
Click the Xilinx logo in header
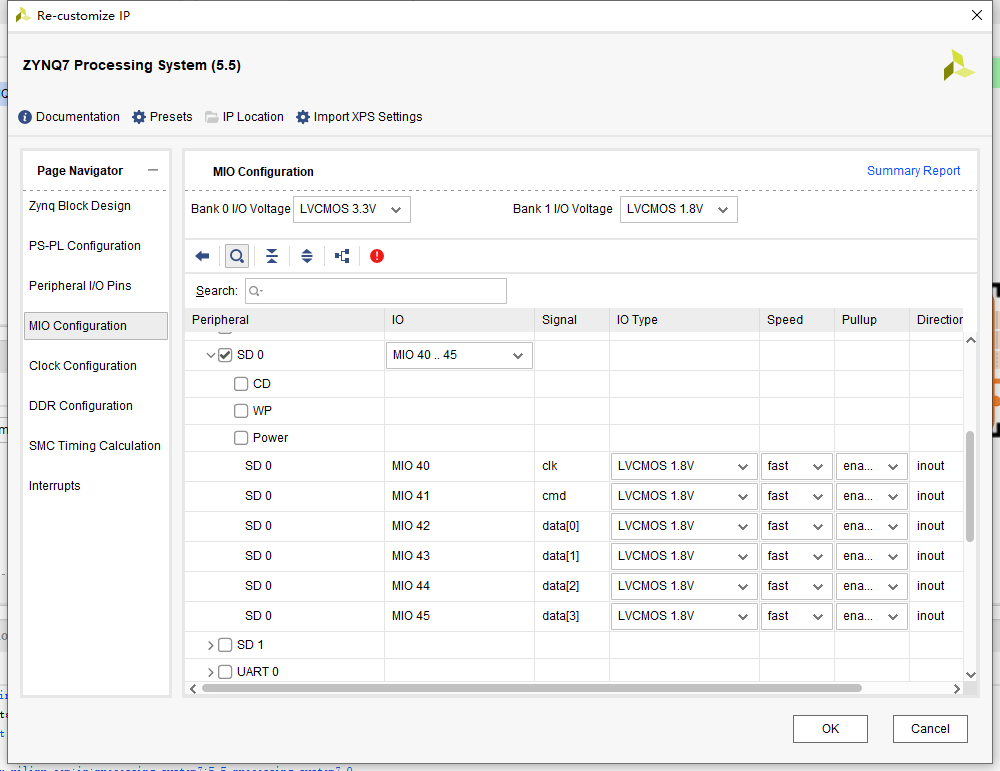tap(959, 66)
